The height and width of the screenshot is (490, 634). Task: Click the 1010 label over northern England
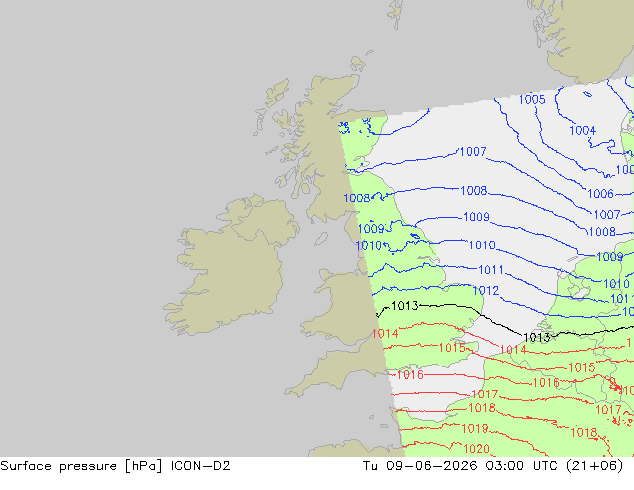pyautogui.click(x=368, y=245)
